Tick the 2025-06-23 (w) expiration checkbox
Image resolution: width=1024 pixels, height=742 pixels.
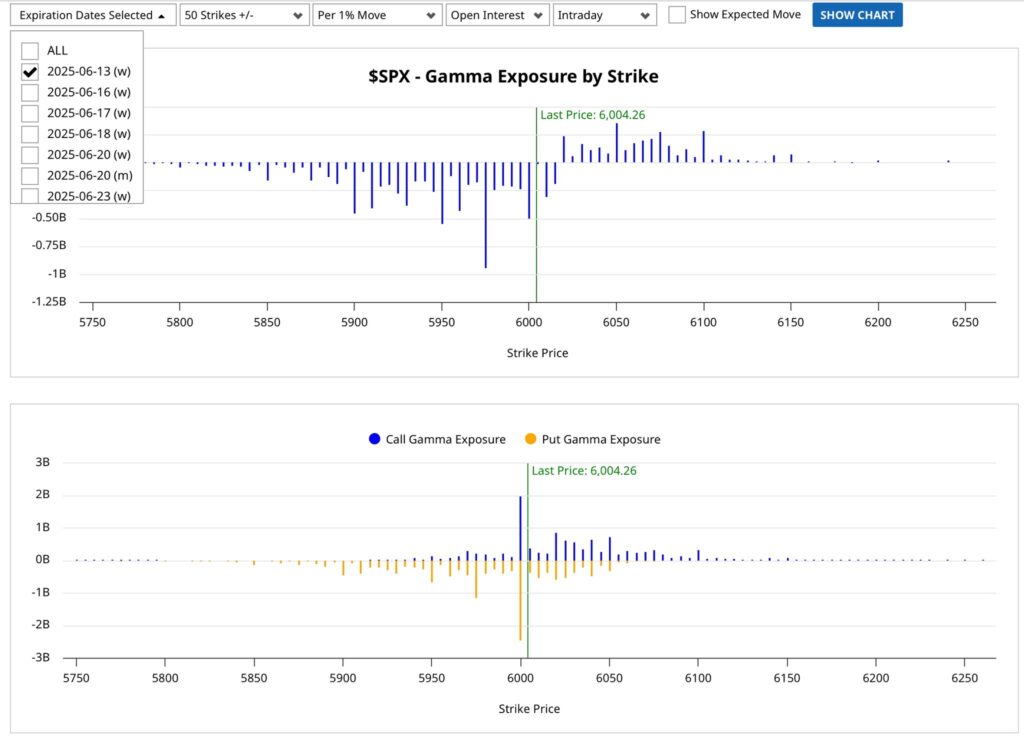[x=31, y=196]
